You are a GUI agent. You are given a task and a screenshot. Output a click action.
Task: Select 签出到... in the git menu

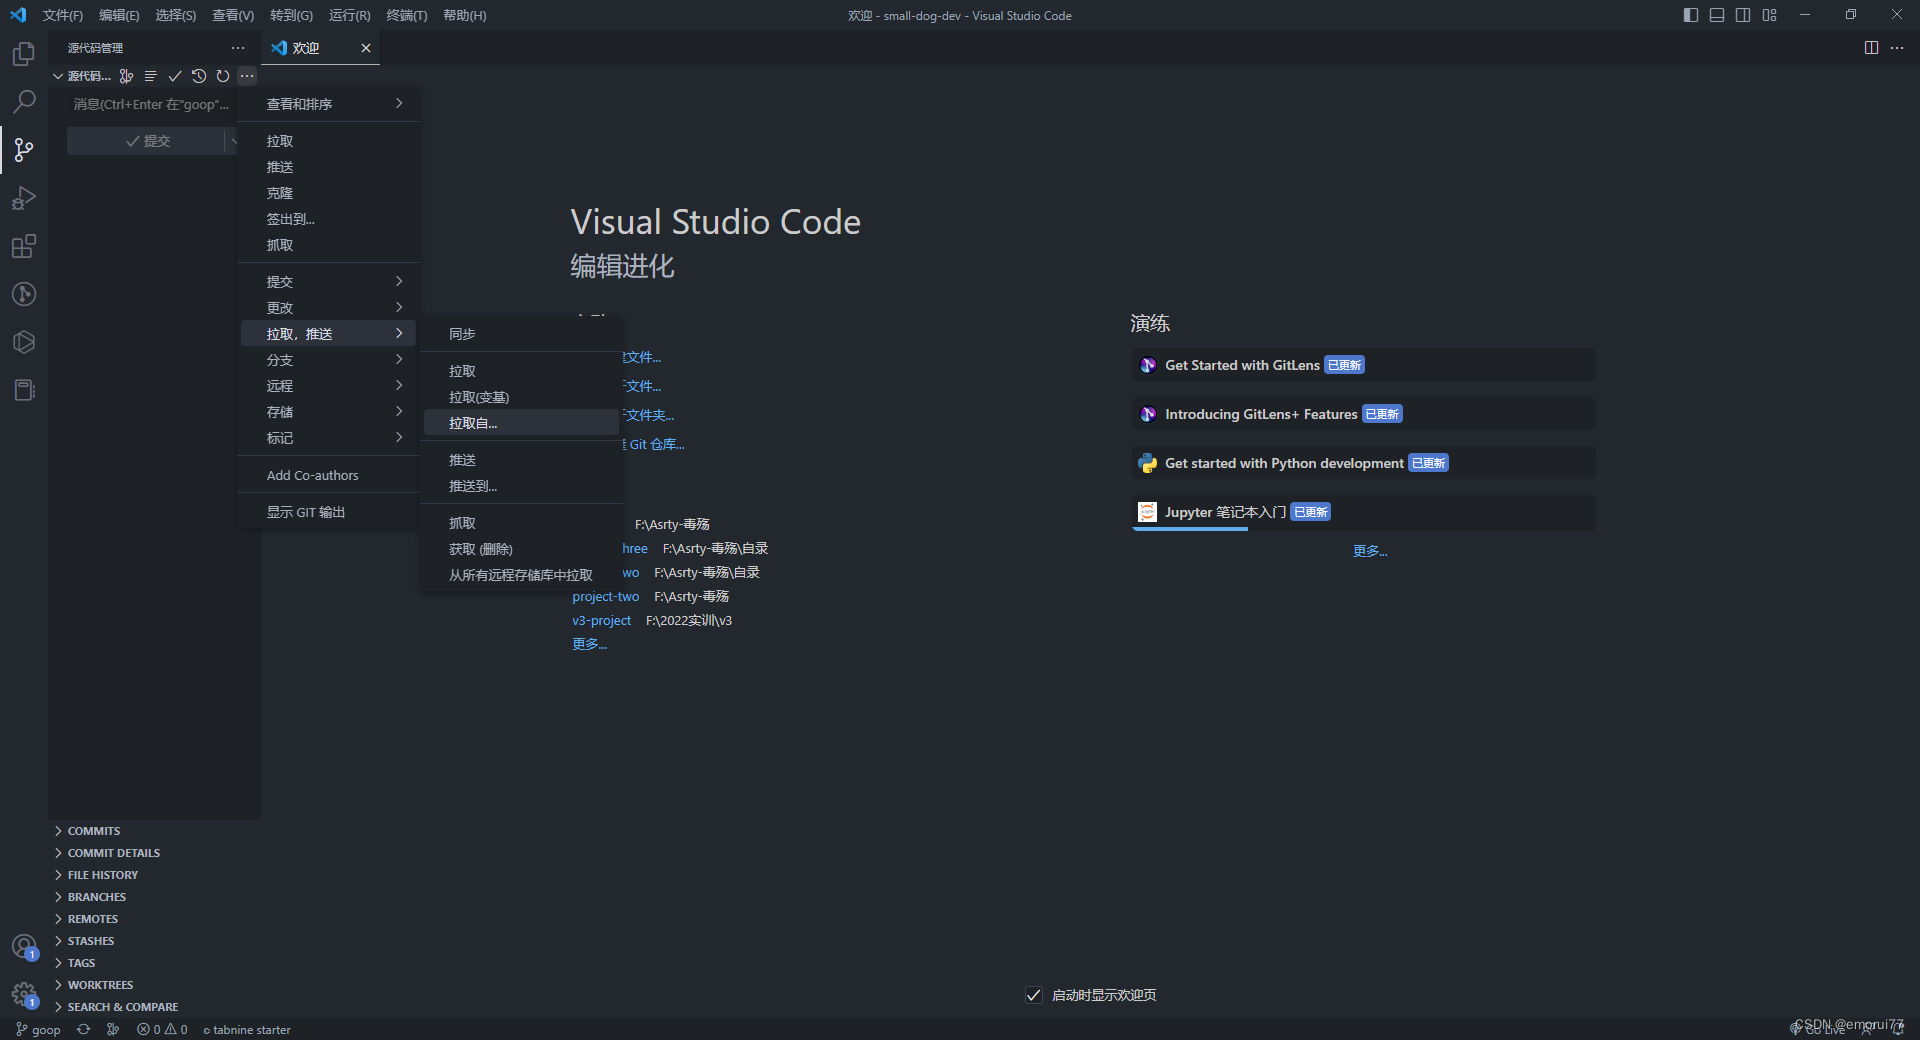point(328,219)
